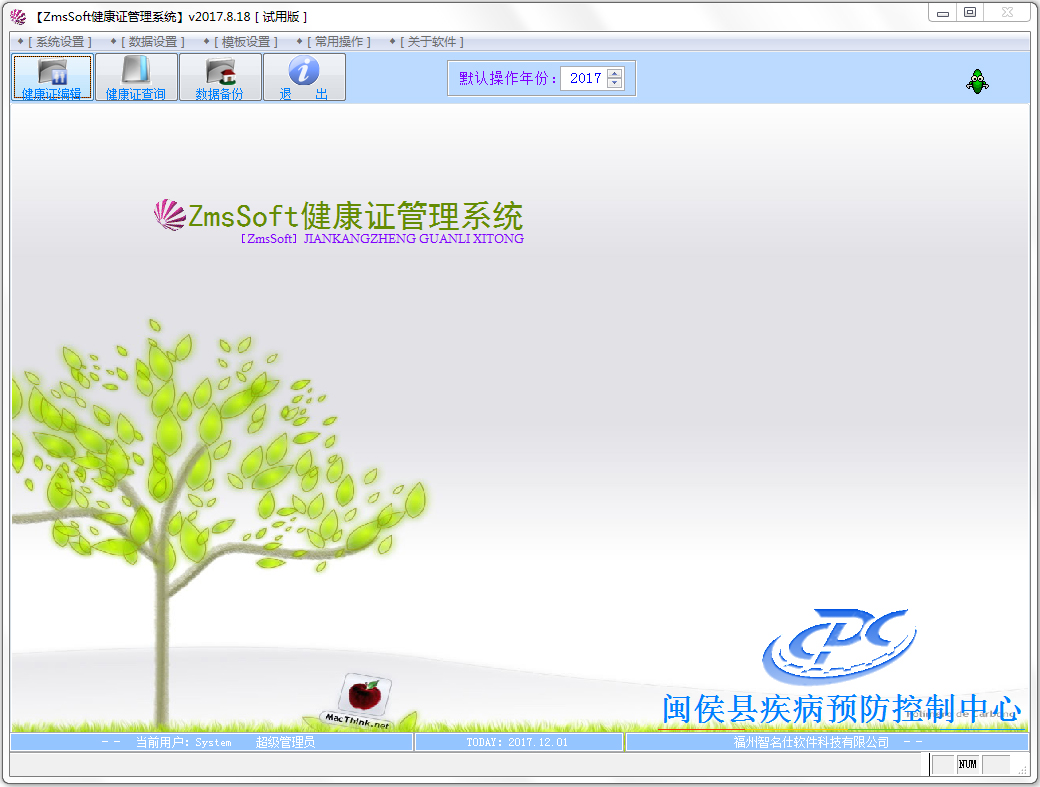Viewport: 1040px width, 787px height.
Task: Click the year input field showing 2017
Action: point(585,78)
